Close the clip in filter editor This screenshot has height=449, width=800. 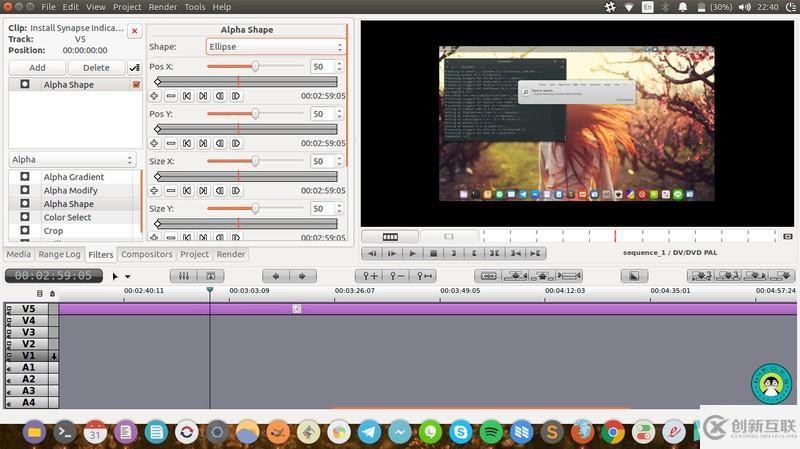pos(135,32)
